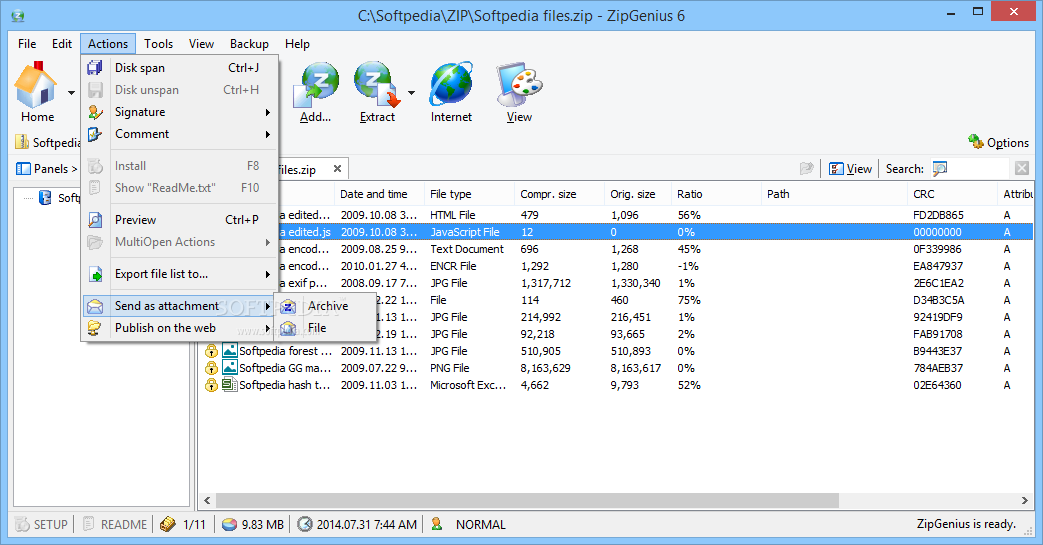Clear the search with X button
The image size is (1043, 545).
coord(1022,169)
